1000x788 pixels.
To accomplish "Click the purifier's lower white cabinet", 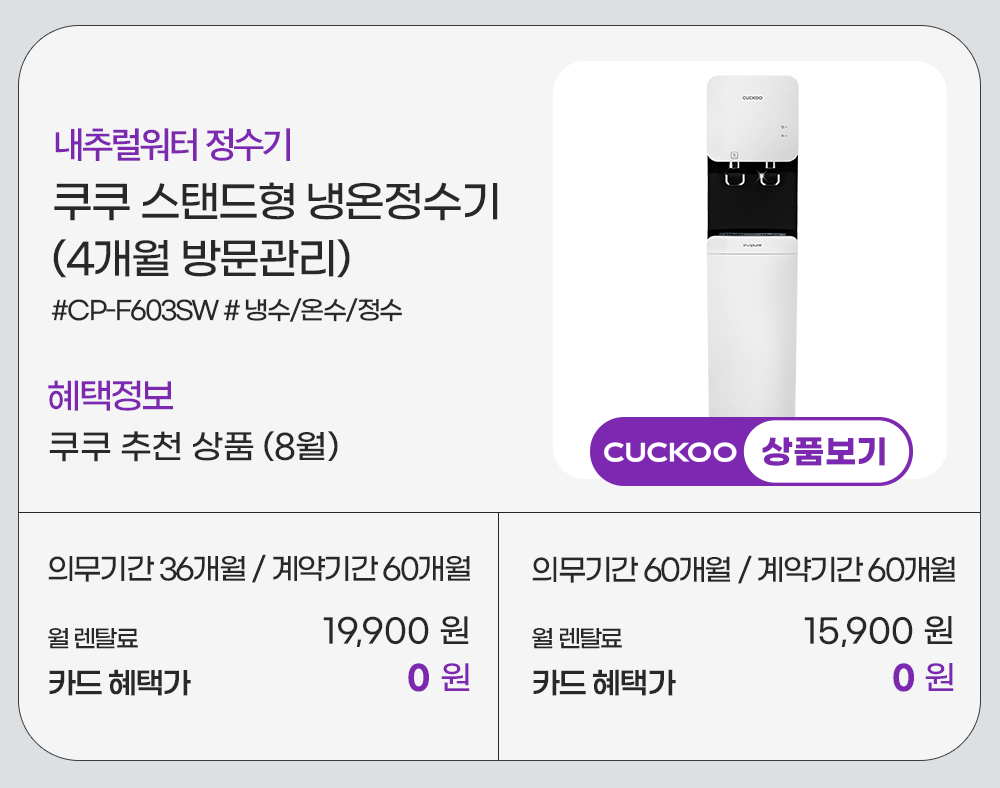I will tap(753, 330).
